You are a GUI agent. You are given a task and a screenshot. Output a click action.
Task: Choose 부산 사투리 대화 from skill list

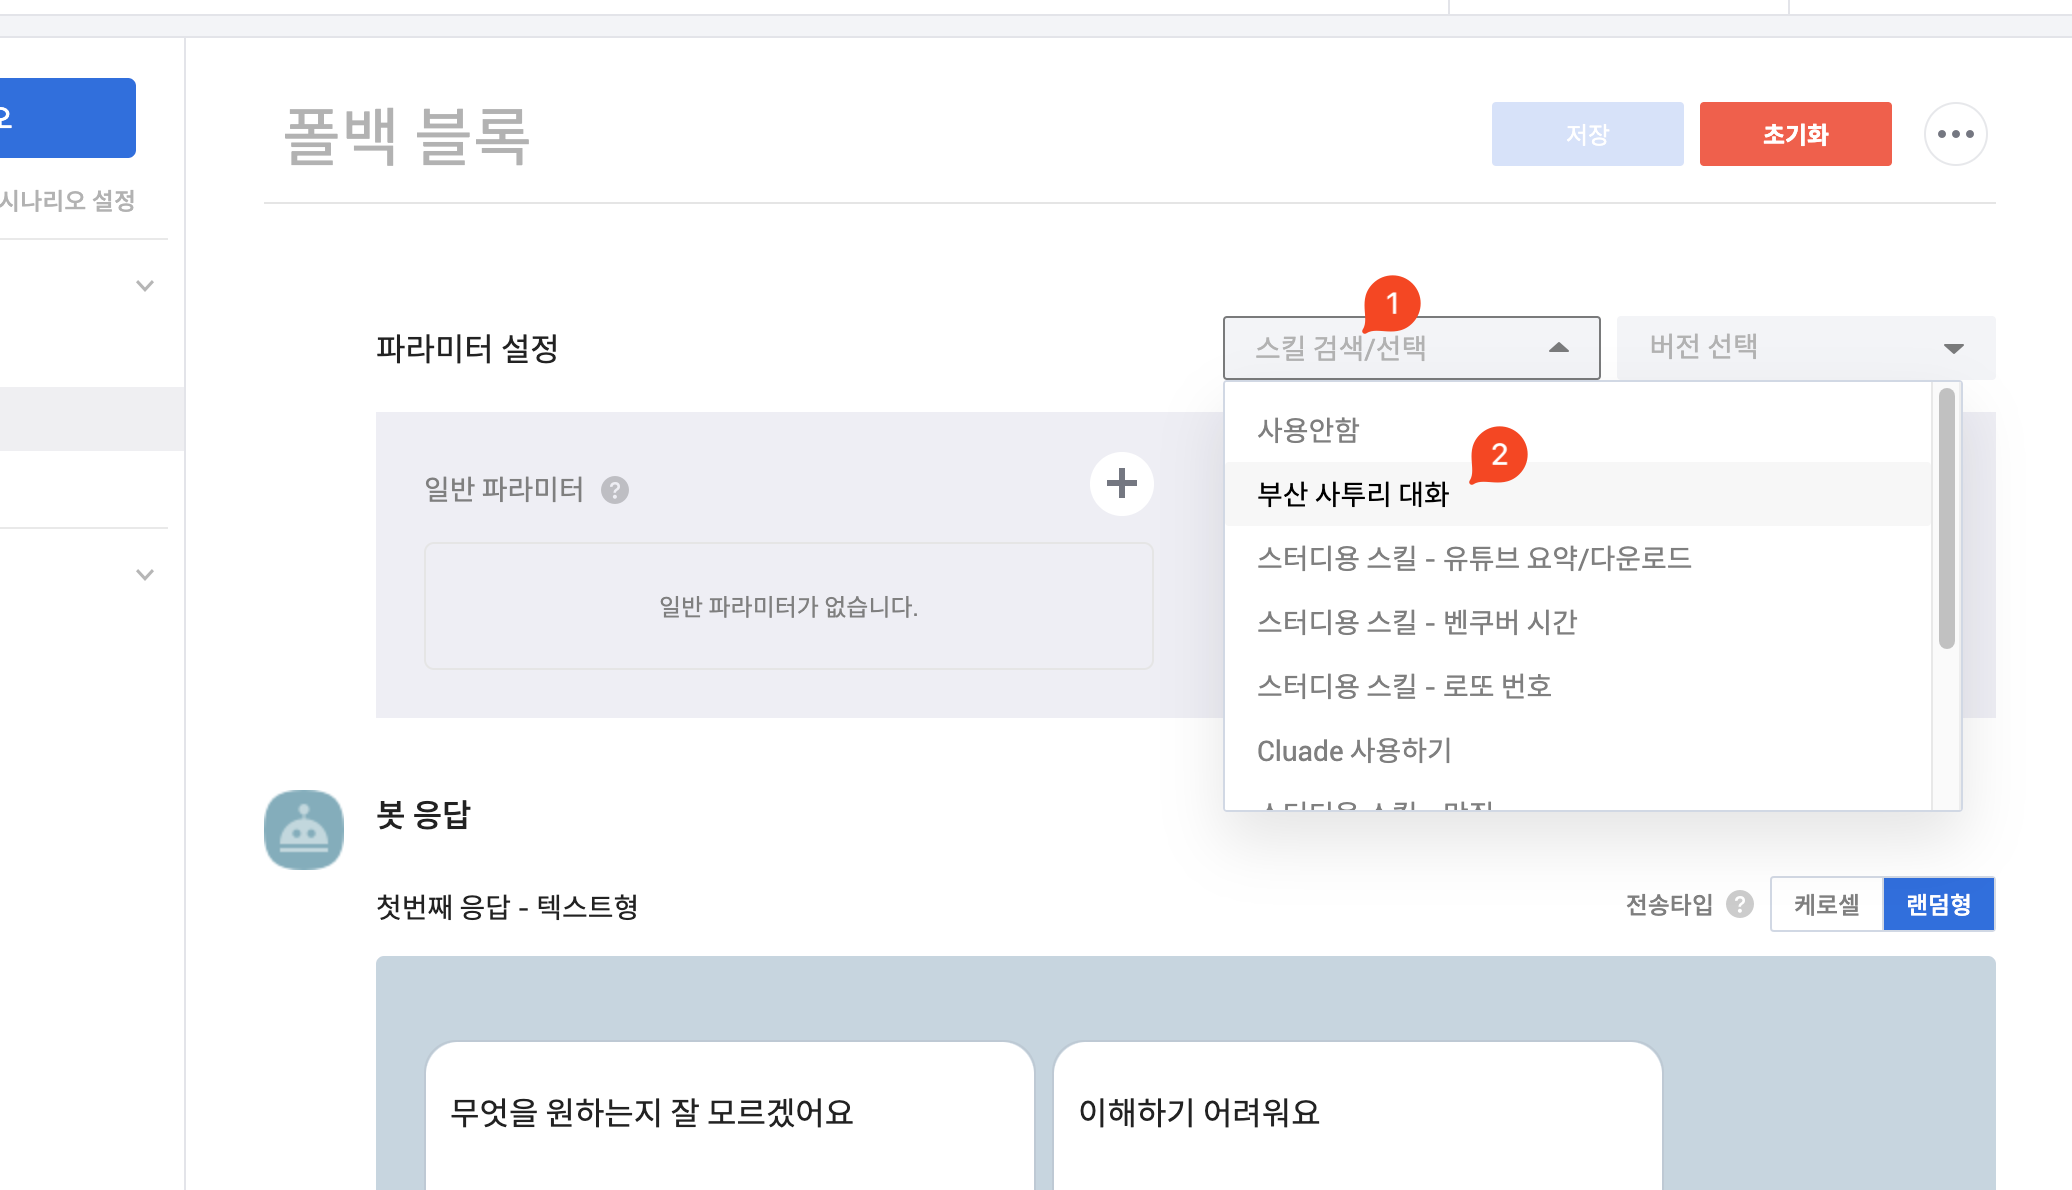pyautogui.click(x=1352, y=494)
